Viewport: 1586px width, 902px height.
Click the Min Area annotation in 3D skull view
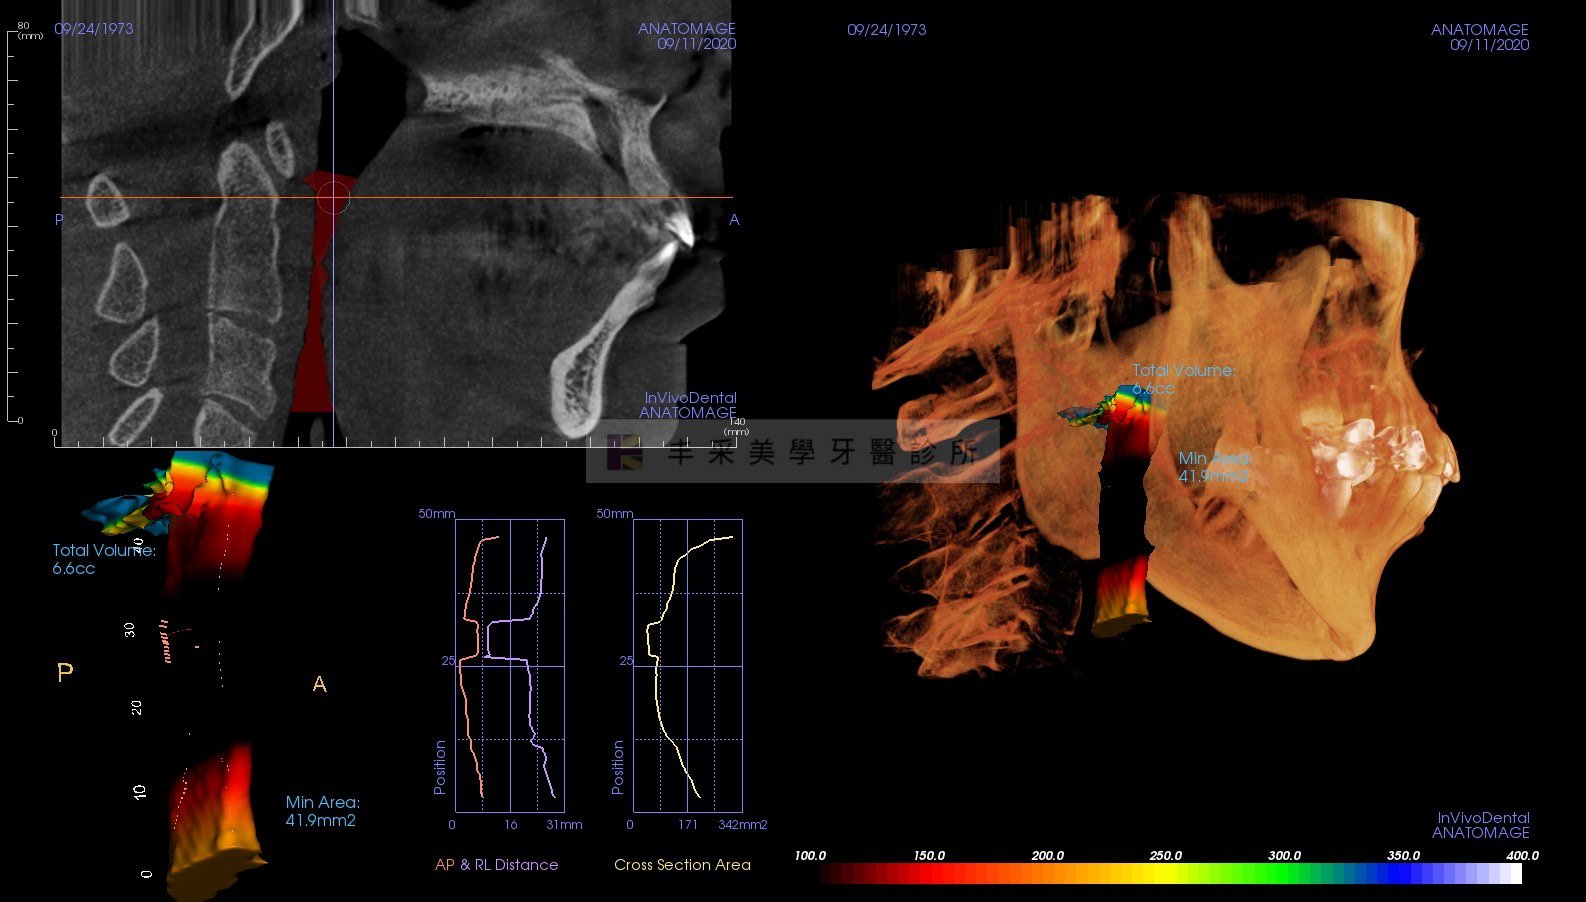(1214, 467)
